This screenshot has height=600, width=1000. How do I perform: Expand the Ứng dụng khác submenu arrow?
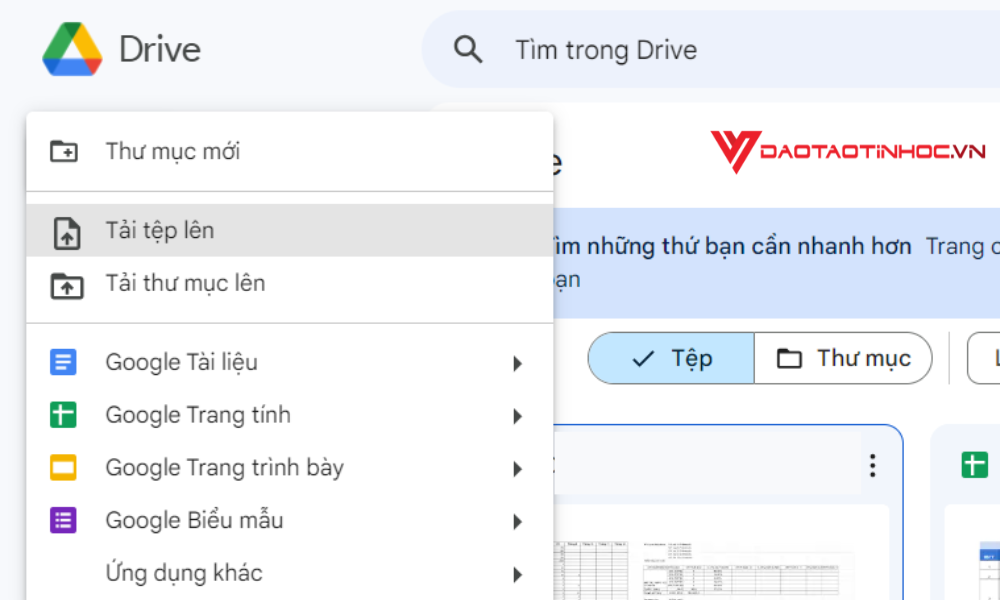click(518, 574)
